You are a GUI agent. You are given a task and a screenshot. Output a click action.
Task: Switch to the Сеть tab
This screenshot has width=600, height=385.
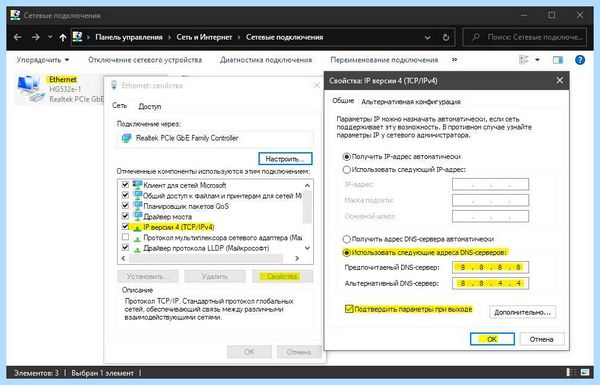(x=119, y=106)
